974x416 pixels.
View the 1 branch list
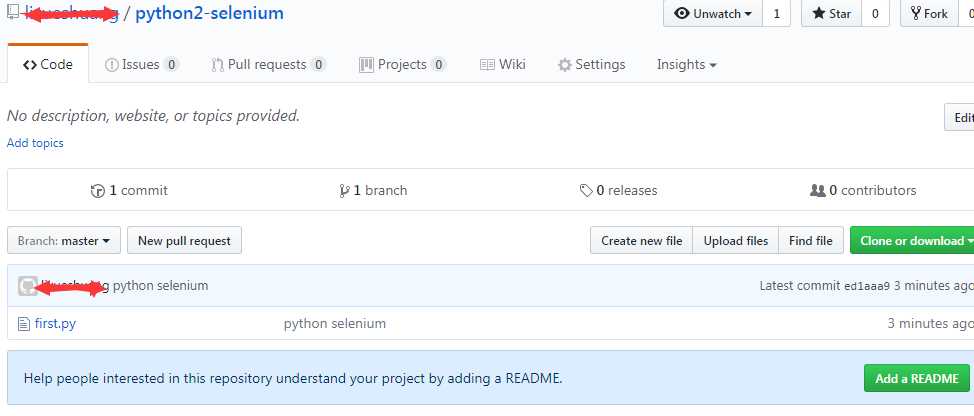coord(373,191)
